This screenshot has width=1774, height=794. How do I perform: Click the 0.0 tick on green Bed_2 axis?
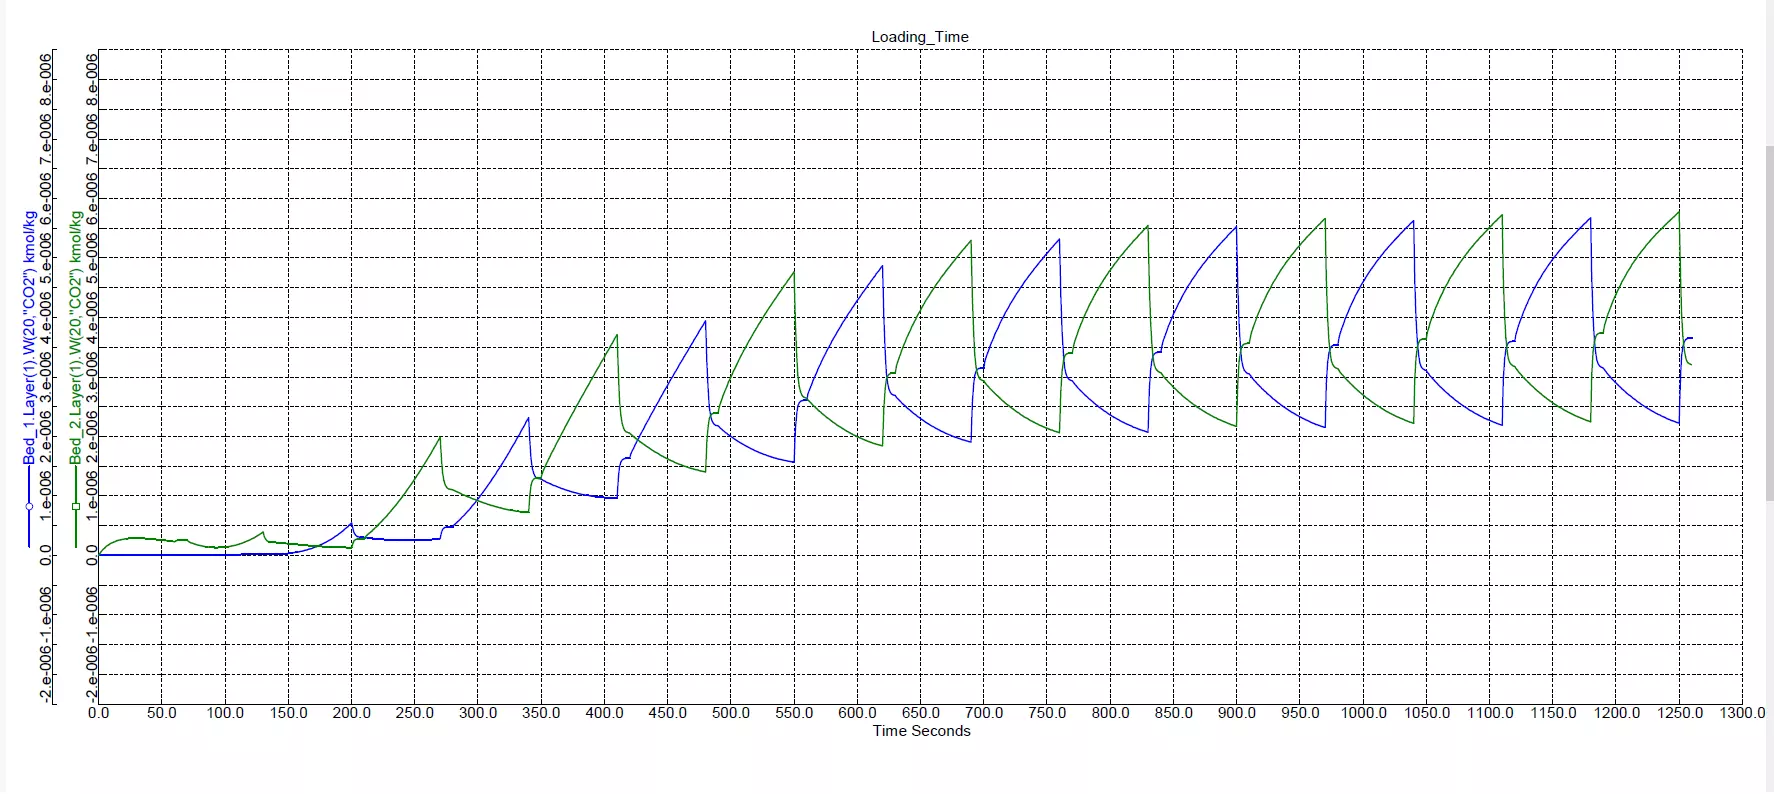(92, 555)
